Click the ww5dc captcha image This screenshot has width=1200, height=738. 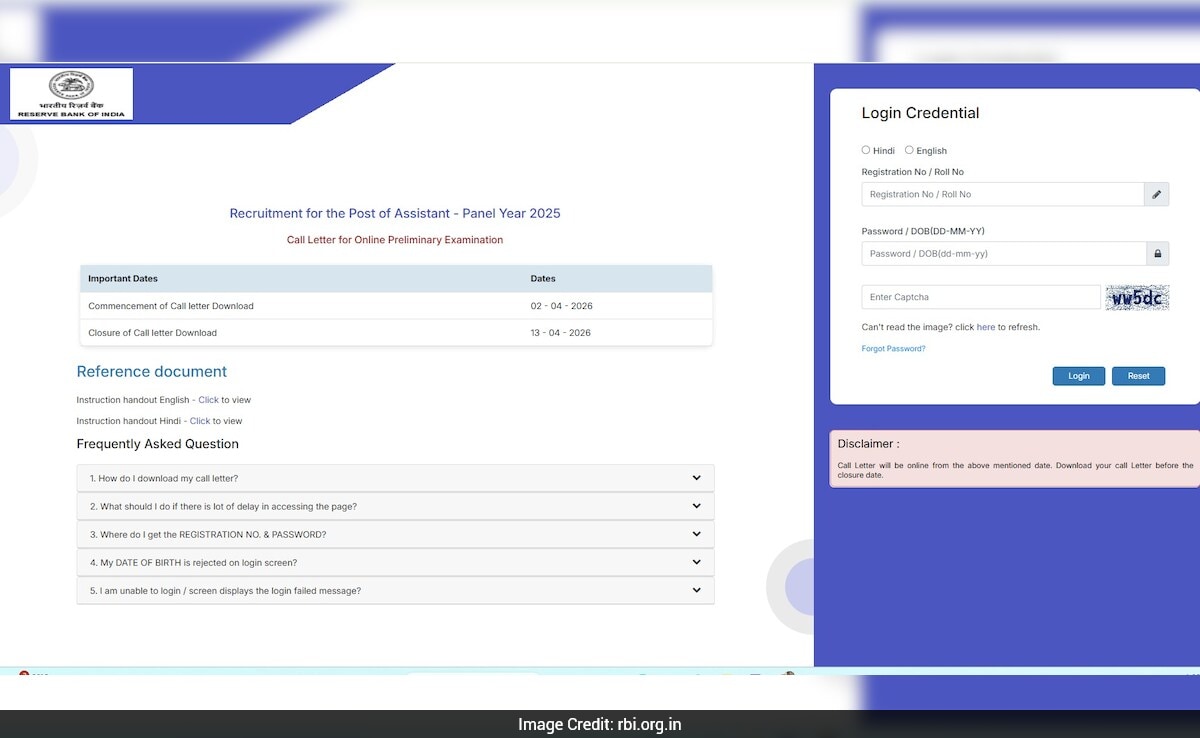click(x=1137, y=297)
